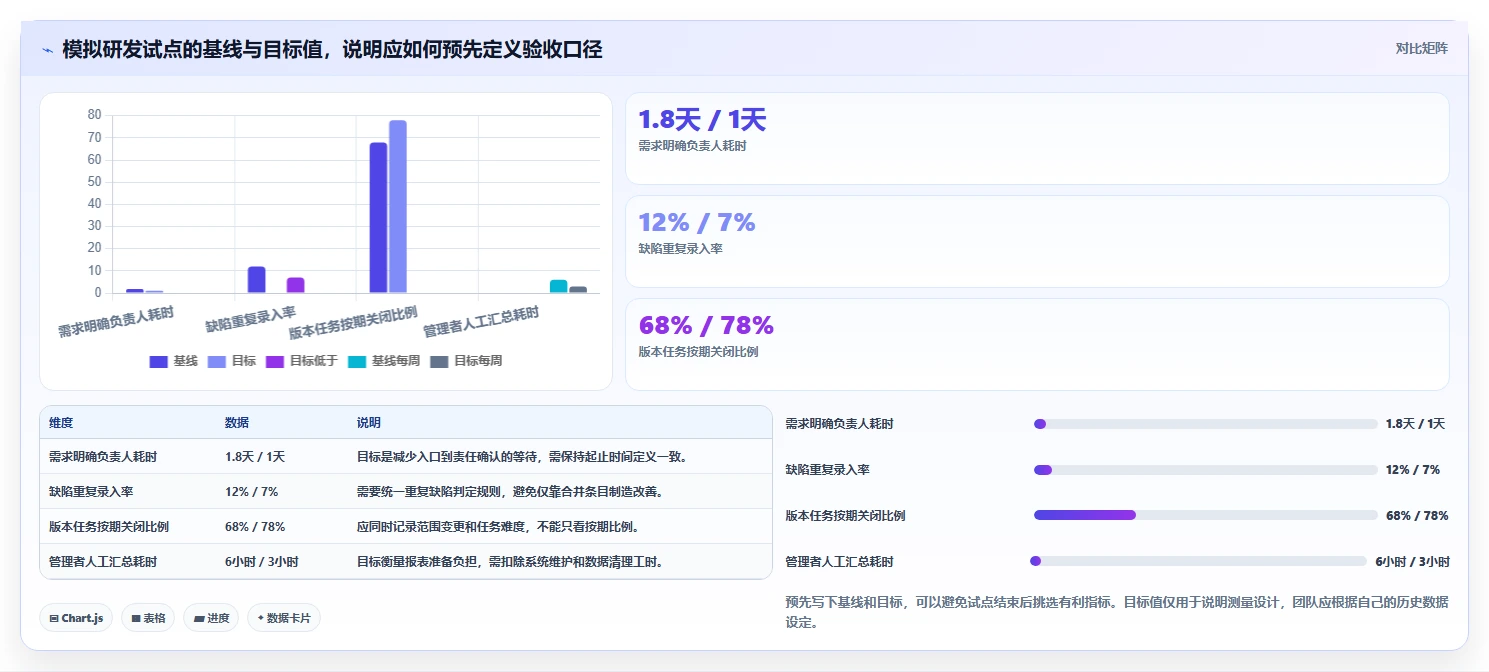This screenshot has width=1489, height=672.
Task: Click the 数据卡片 chip
Action: click(x=284, y=618)
